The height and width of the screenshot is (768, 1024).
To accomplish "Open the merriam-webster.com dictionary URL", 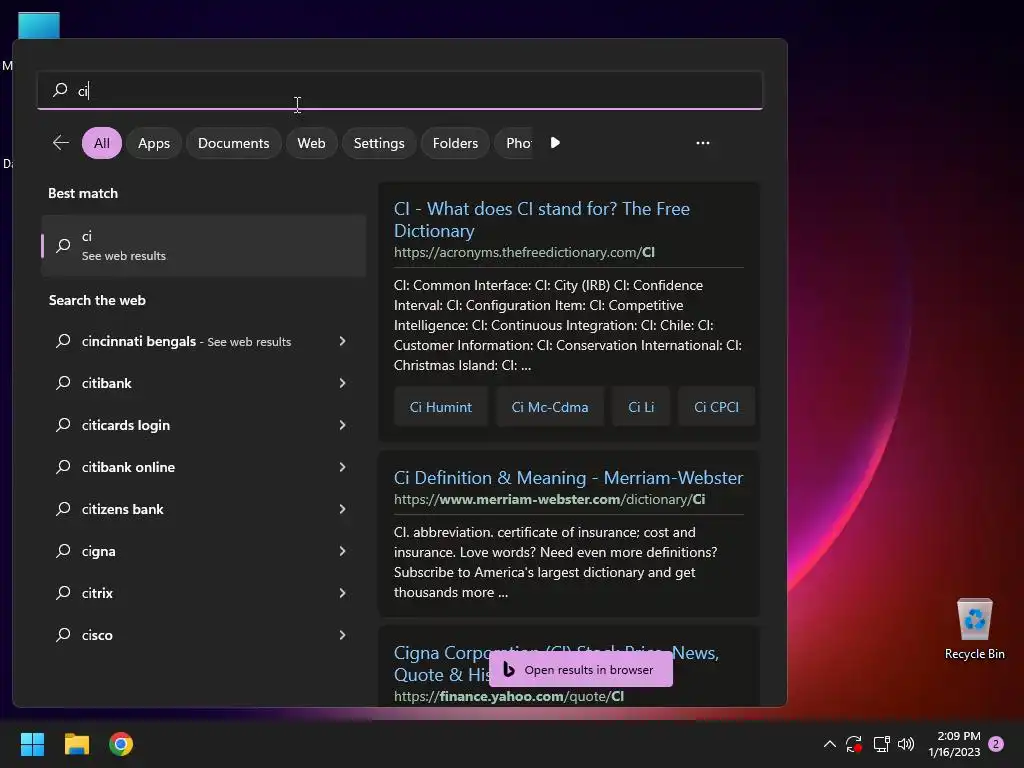I will tap(549, 499).
